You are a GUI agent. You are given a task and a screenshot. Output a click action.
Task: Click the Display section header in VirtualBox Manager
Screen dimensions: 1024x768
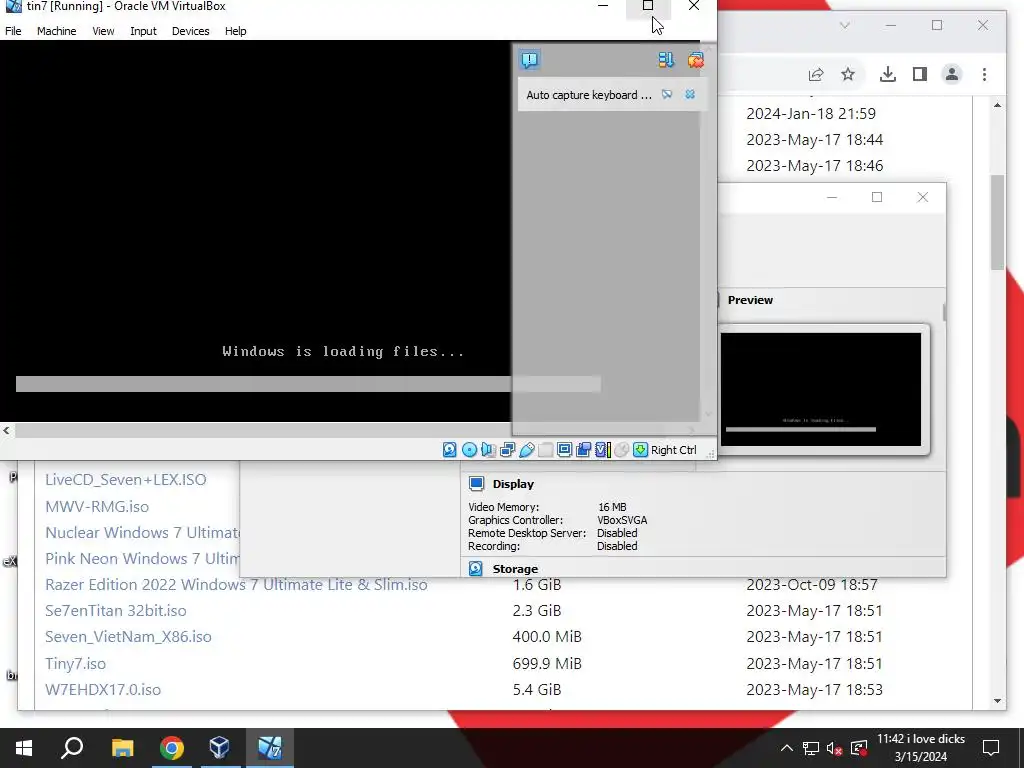(513, 484)
